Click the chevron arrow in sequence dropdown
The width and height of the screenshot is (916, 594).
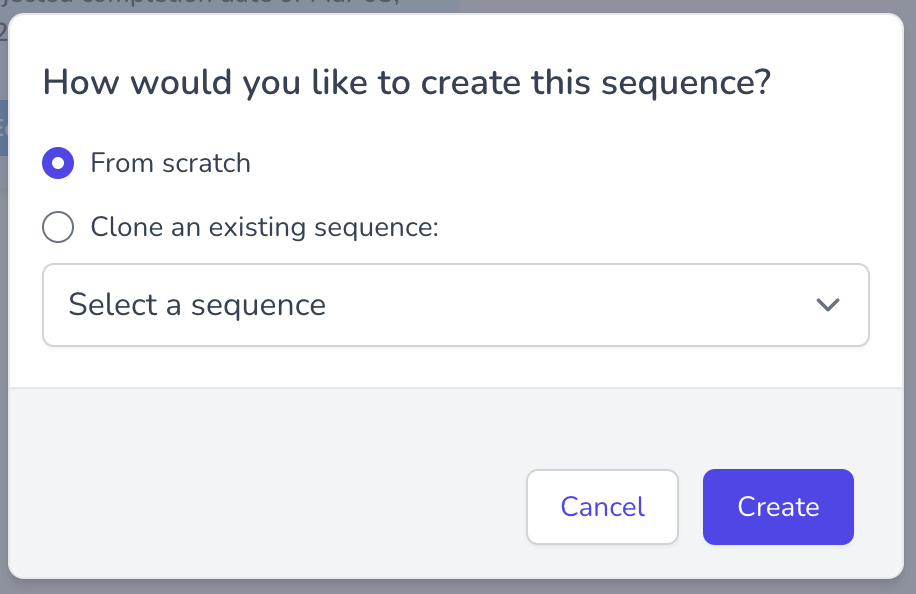click(x=827, y=305)
